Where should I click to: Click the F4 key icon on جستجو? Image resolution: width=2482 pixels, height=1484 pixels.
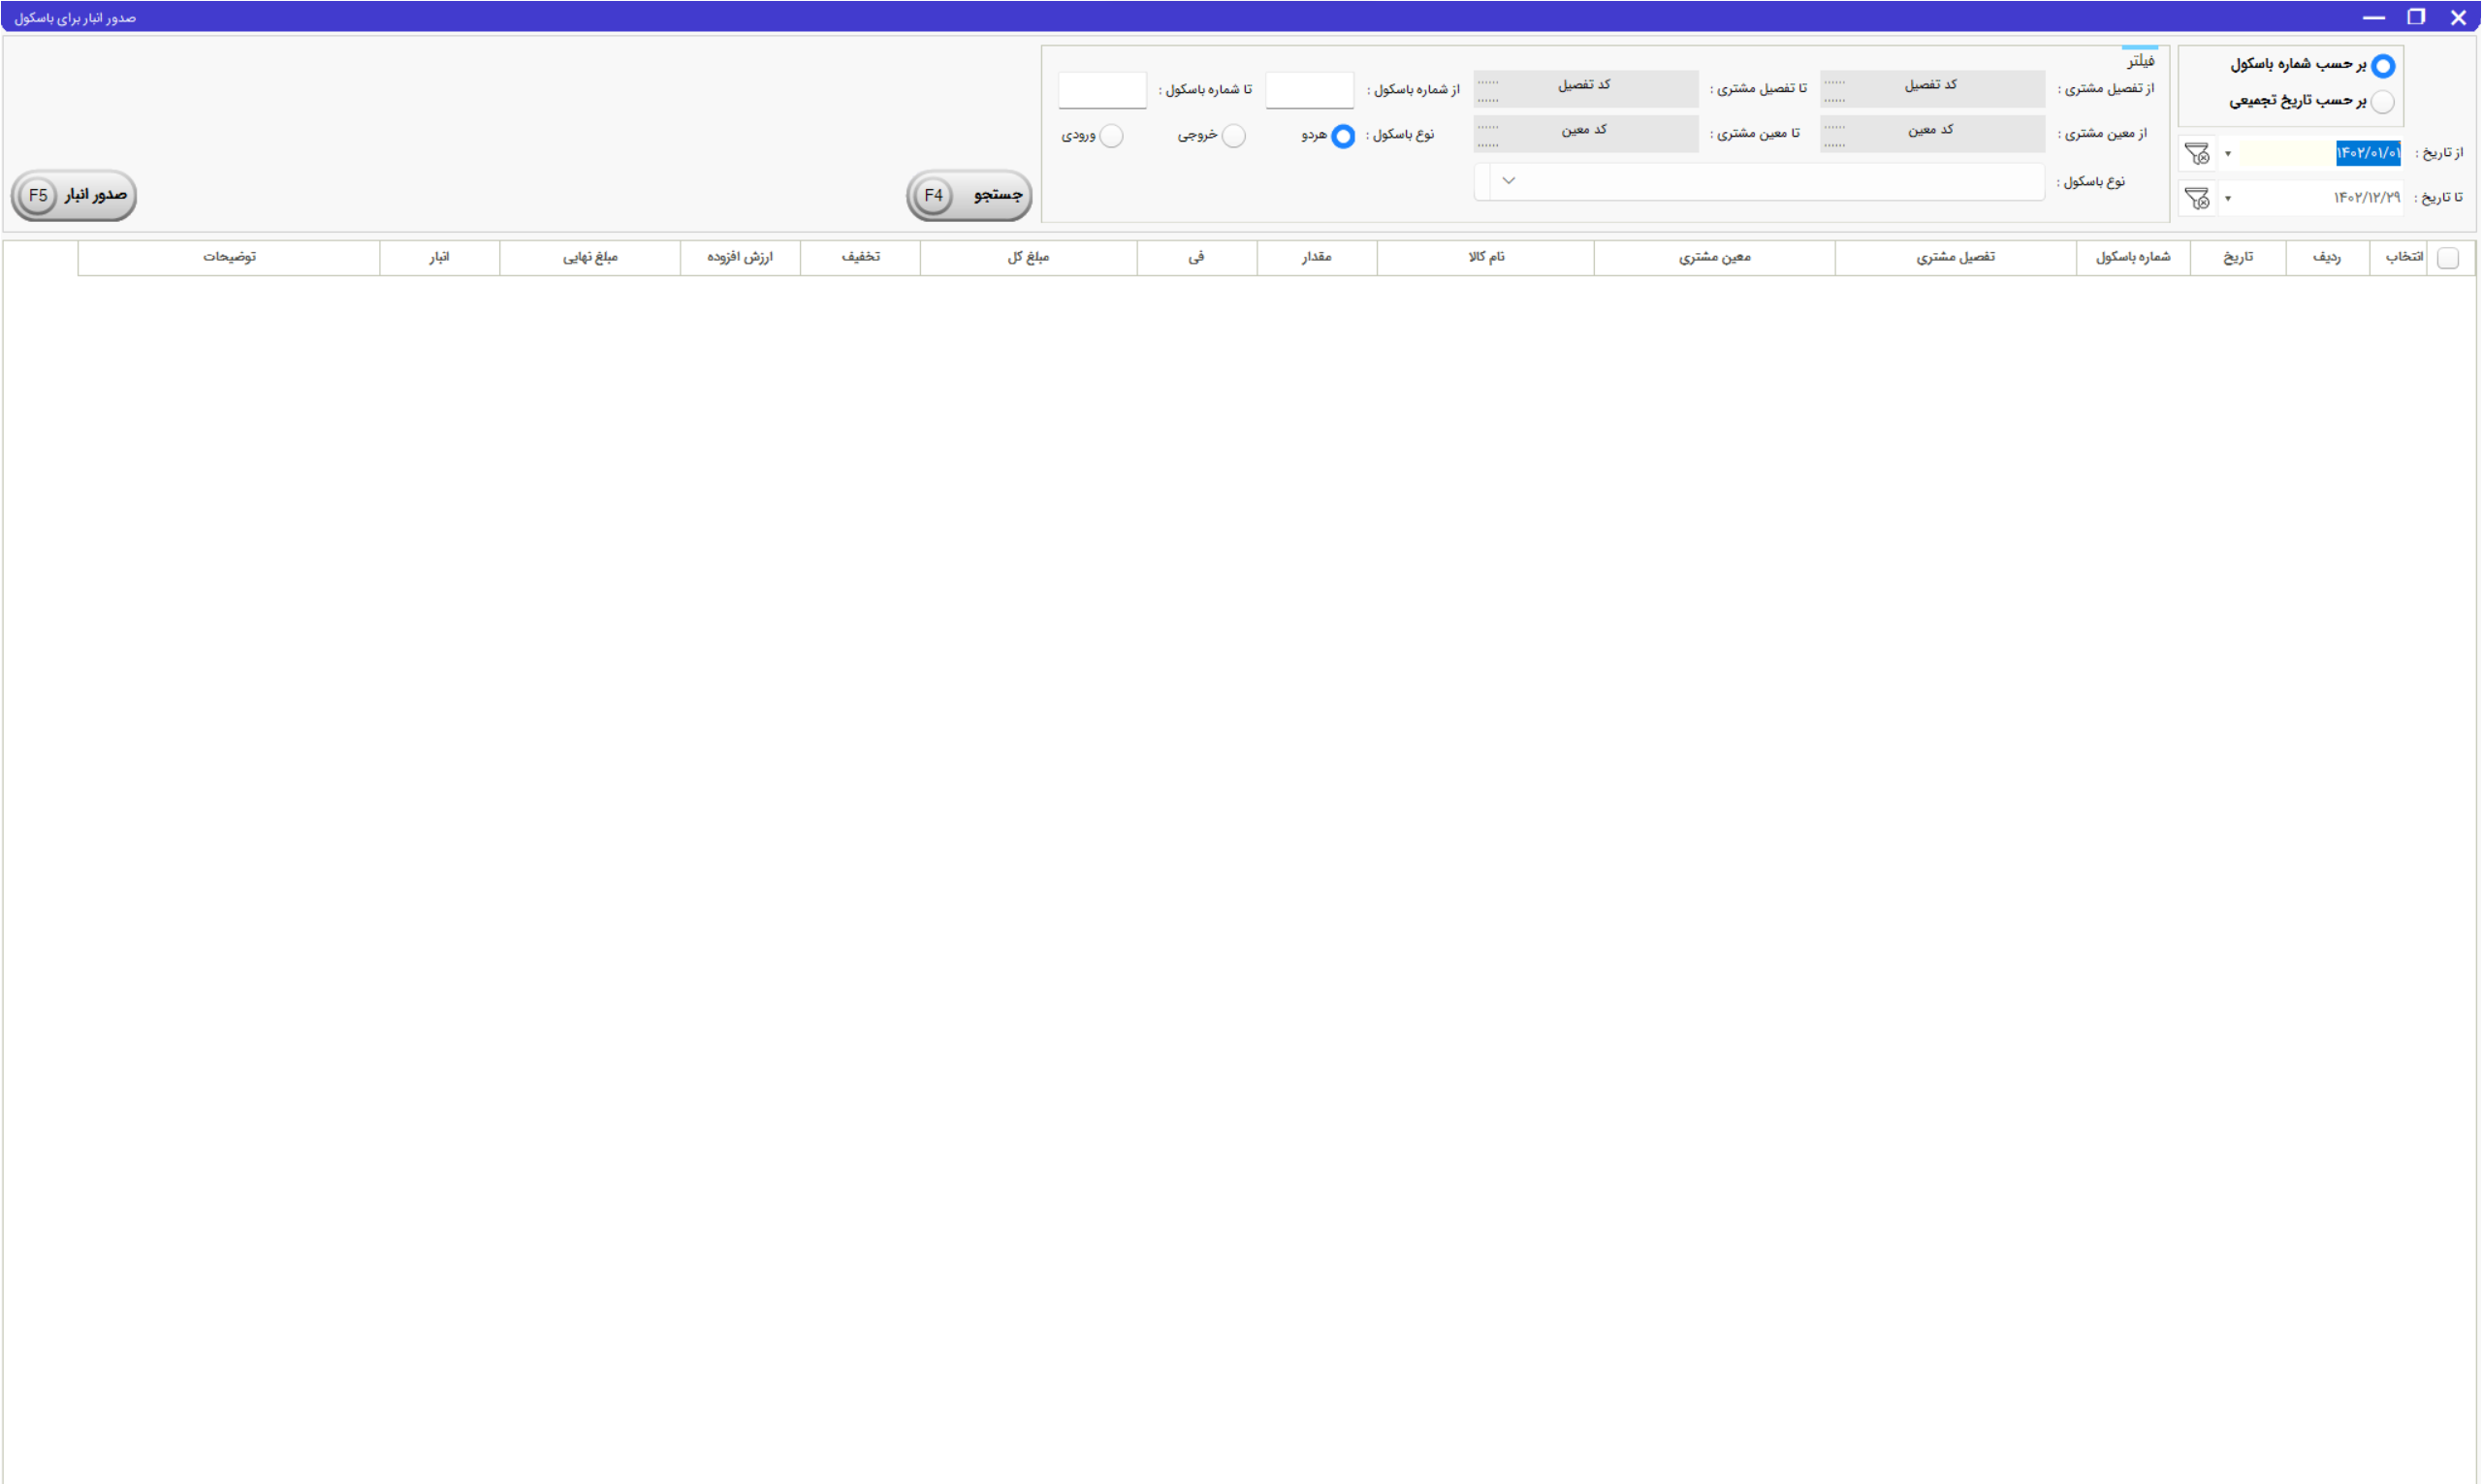coord(933,195)
